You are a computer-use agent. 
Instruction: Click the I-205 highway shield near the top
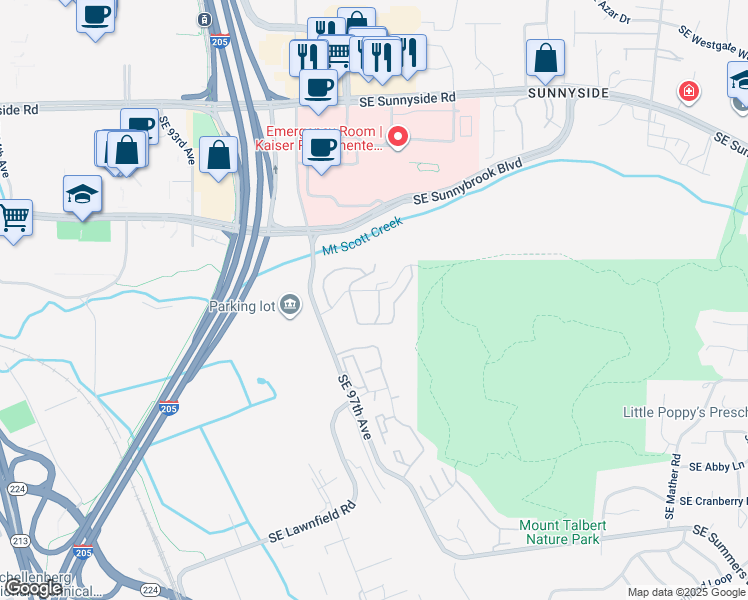pos(219,41)
